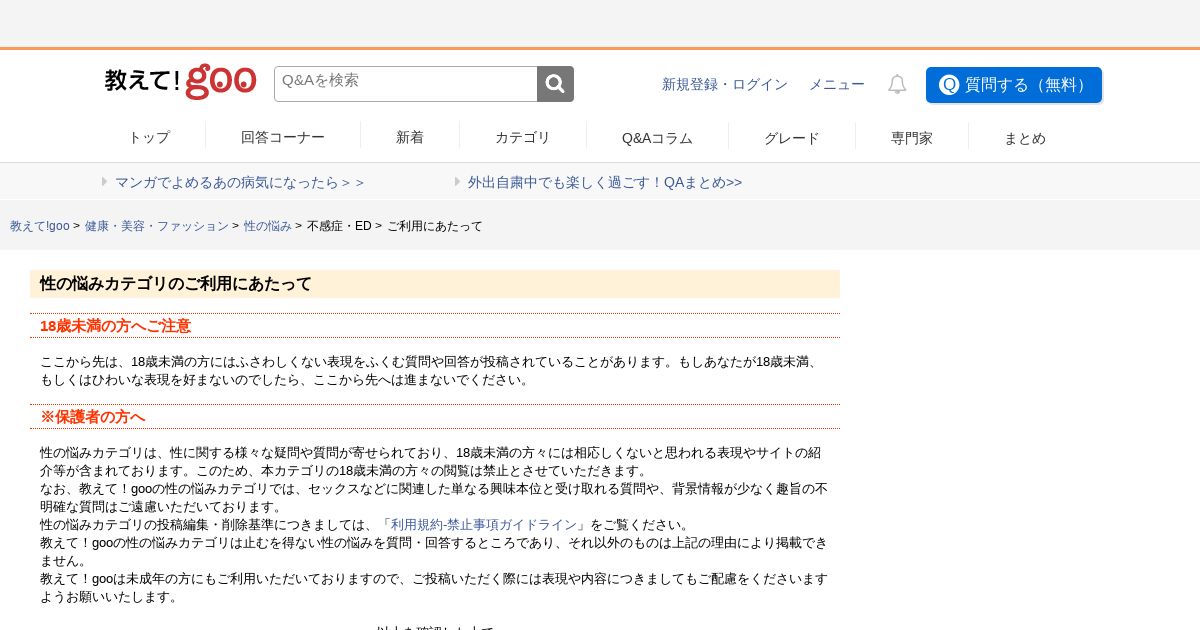This screenshot has width=1200, height=630.
Task: Click ご利用にあたって breadcrumb text
Action: click(x=435, y=226)
